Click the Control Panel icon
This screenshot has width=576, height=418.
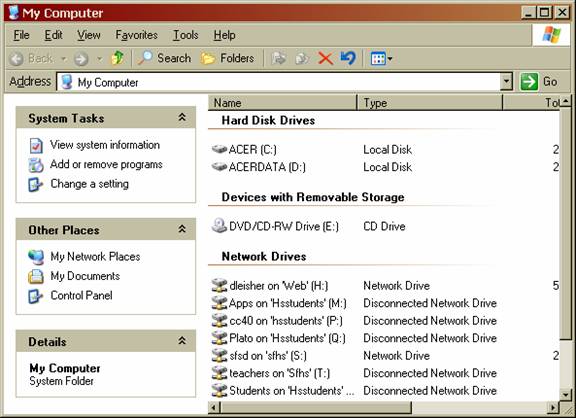36,296
